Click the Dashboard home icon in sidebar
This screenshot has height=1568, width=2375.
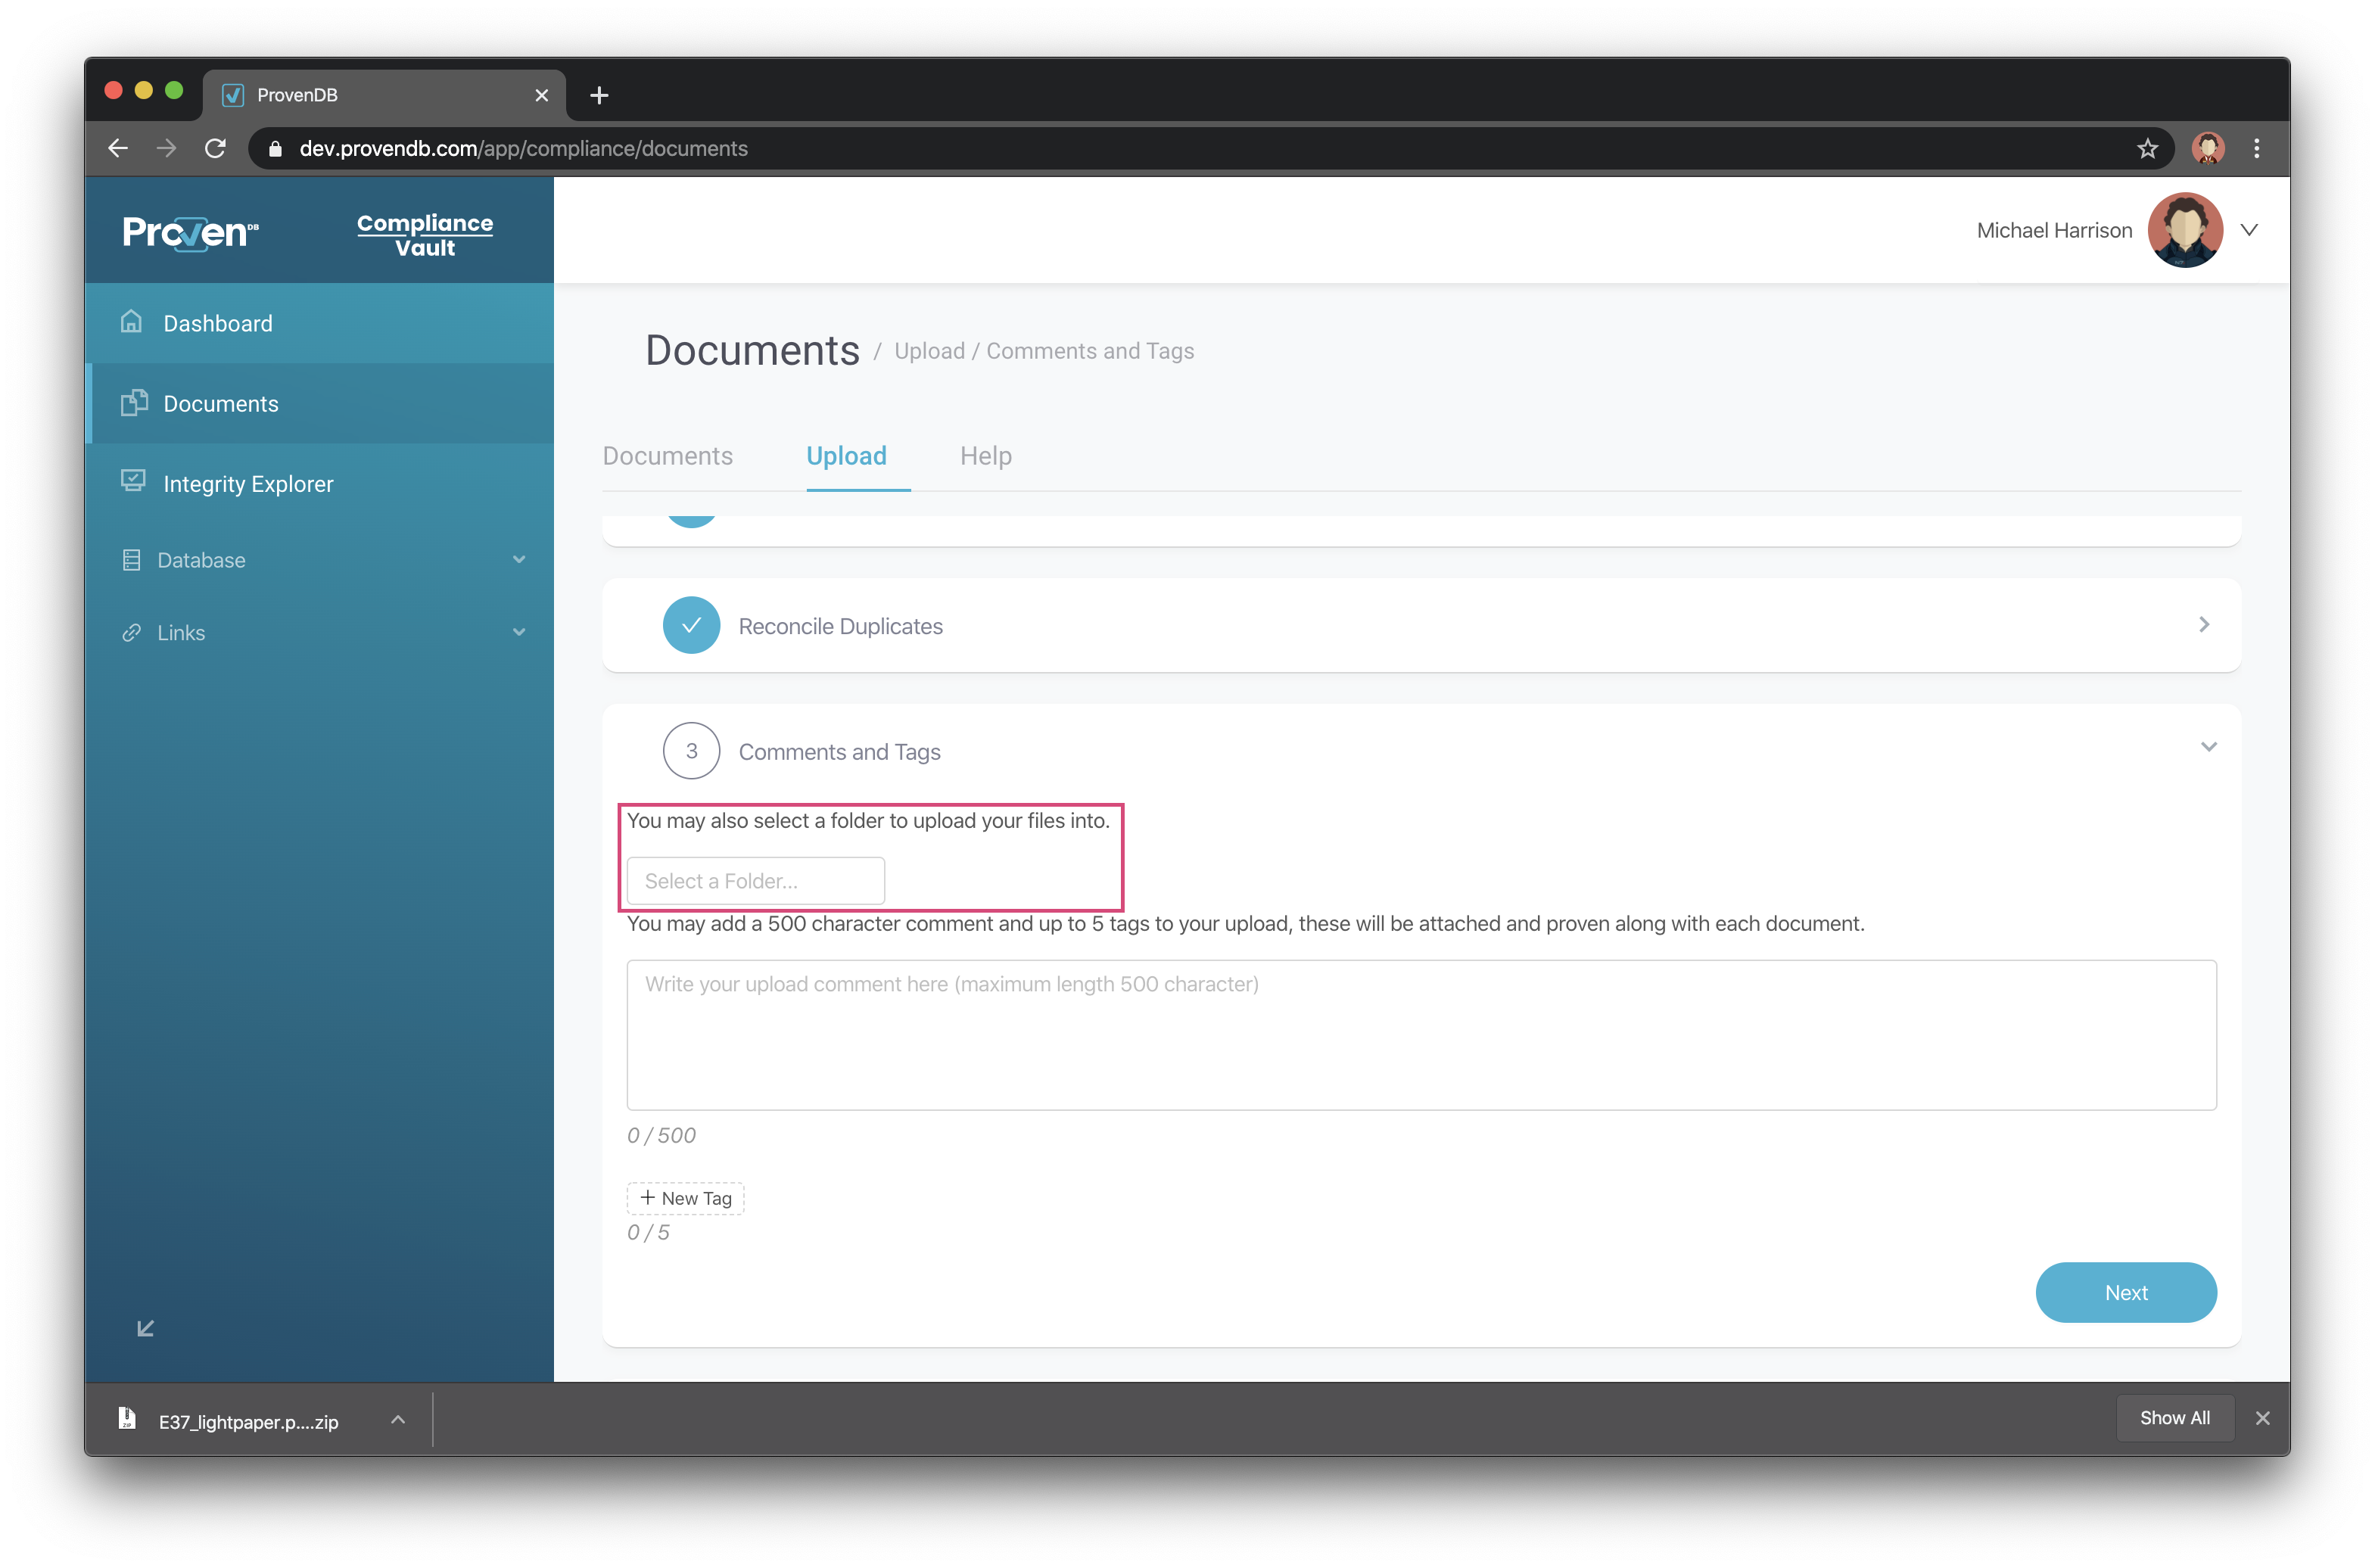tap(131, 322)
